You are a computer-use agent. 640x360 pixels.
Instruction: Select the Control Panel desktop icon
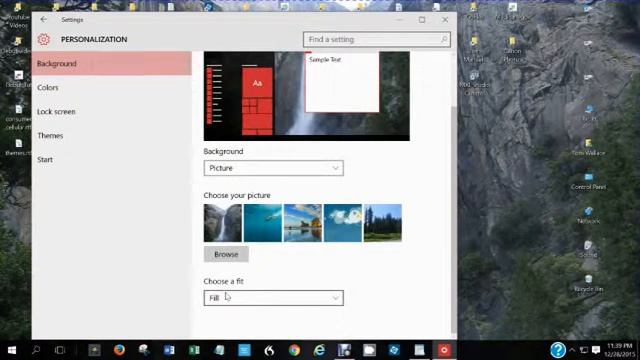588,181
